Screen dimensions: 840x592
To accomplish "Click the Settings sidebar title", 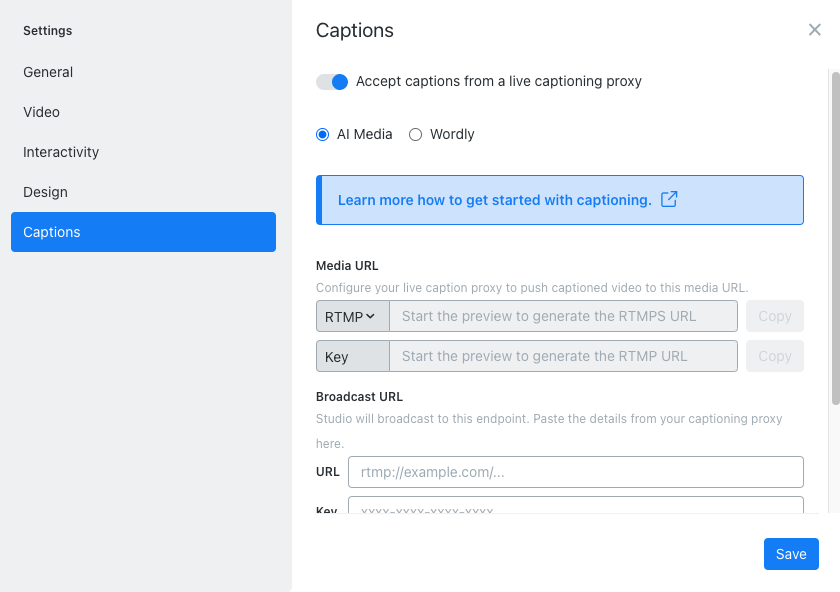I will click(48, 31).
